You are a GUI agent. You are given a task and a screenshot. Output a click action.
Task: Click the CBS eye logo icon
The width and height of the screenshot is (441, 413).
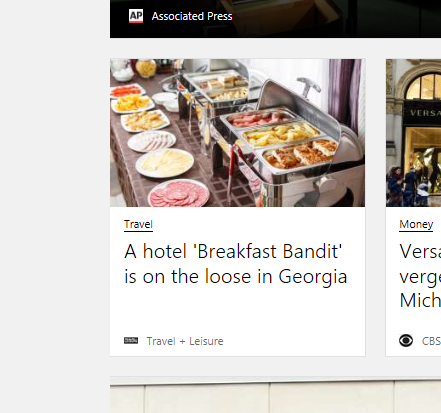[406, 340]
